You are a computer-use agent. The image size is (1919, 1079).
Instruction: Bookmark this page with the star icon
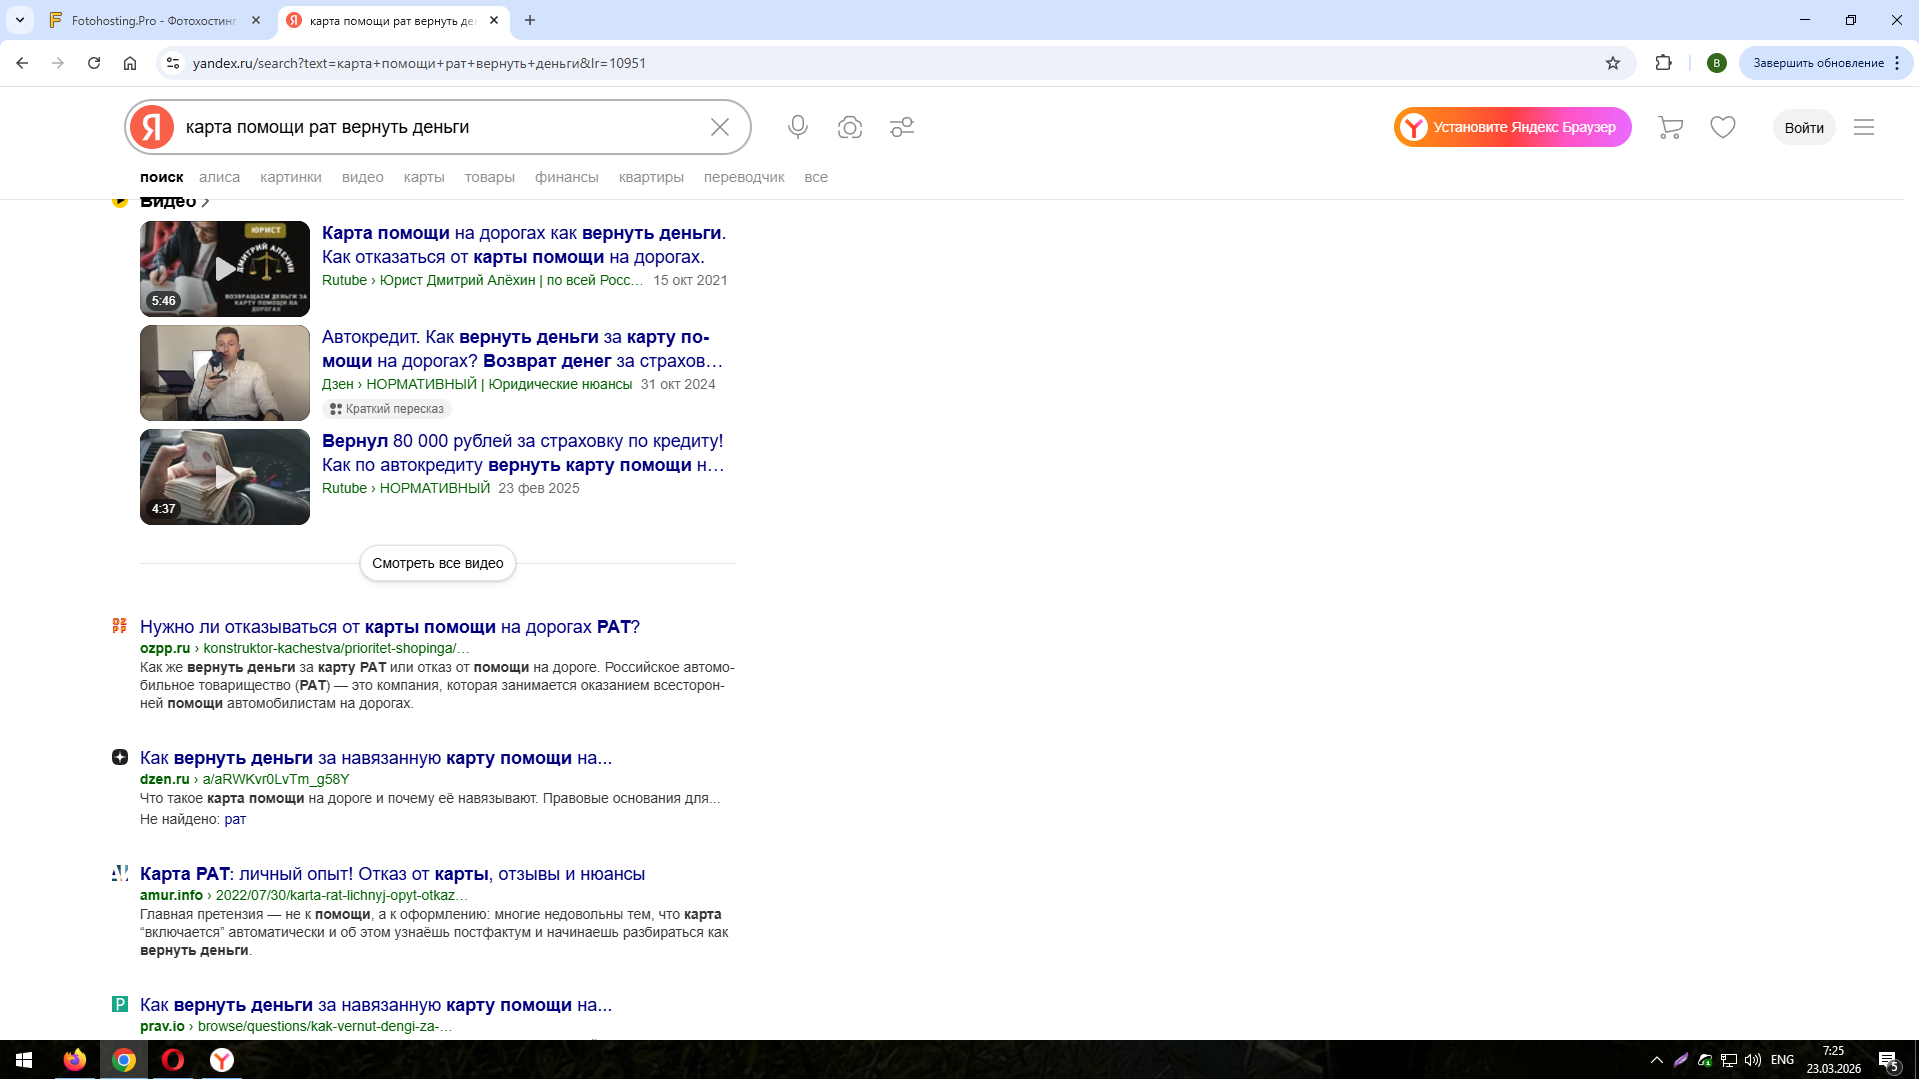[1613, 63]
